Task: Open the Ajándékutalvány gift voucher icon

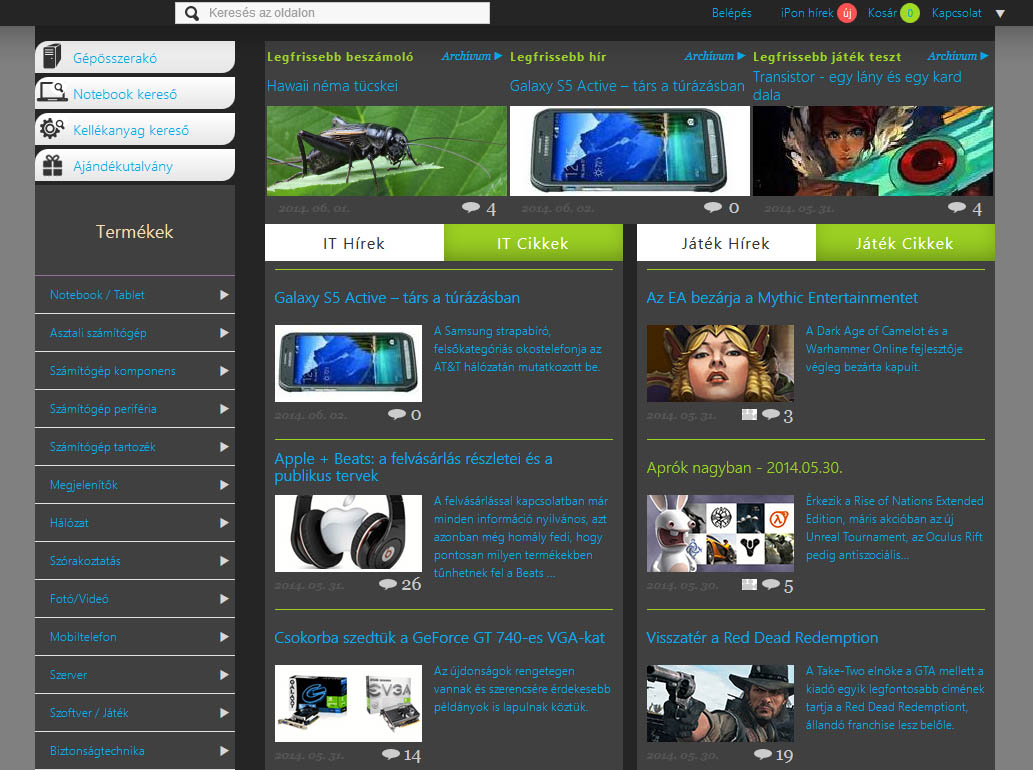Action: 51,165
